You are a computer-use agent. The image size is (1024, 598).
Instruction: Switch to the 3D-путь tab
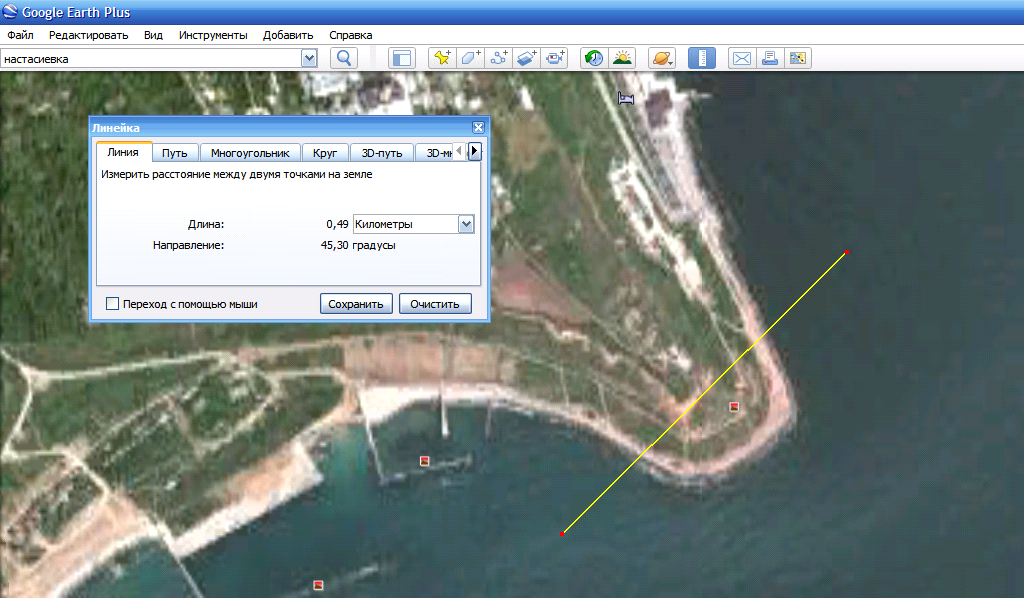tap(382, 153)
